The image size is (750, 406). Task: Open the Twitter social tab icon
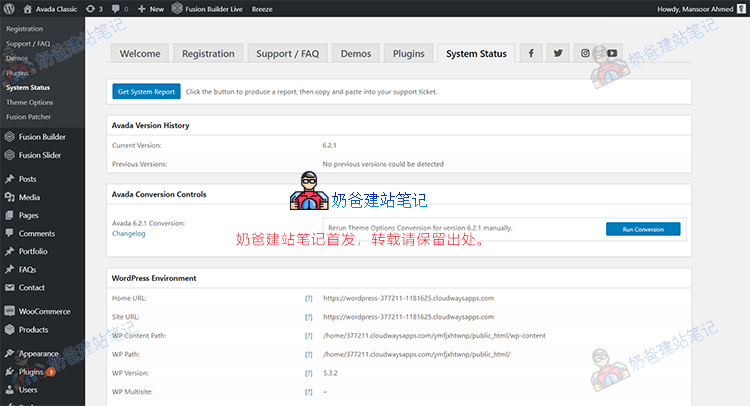click(x=558, y=53)
